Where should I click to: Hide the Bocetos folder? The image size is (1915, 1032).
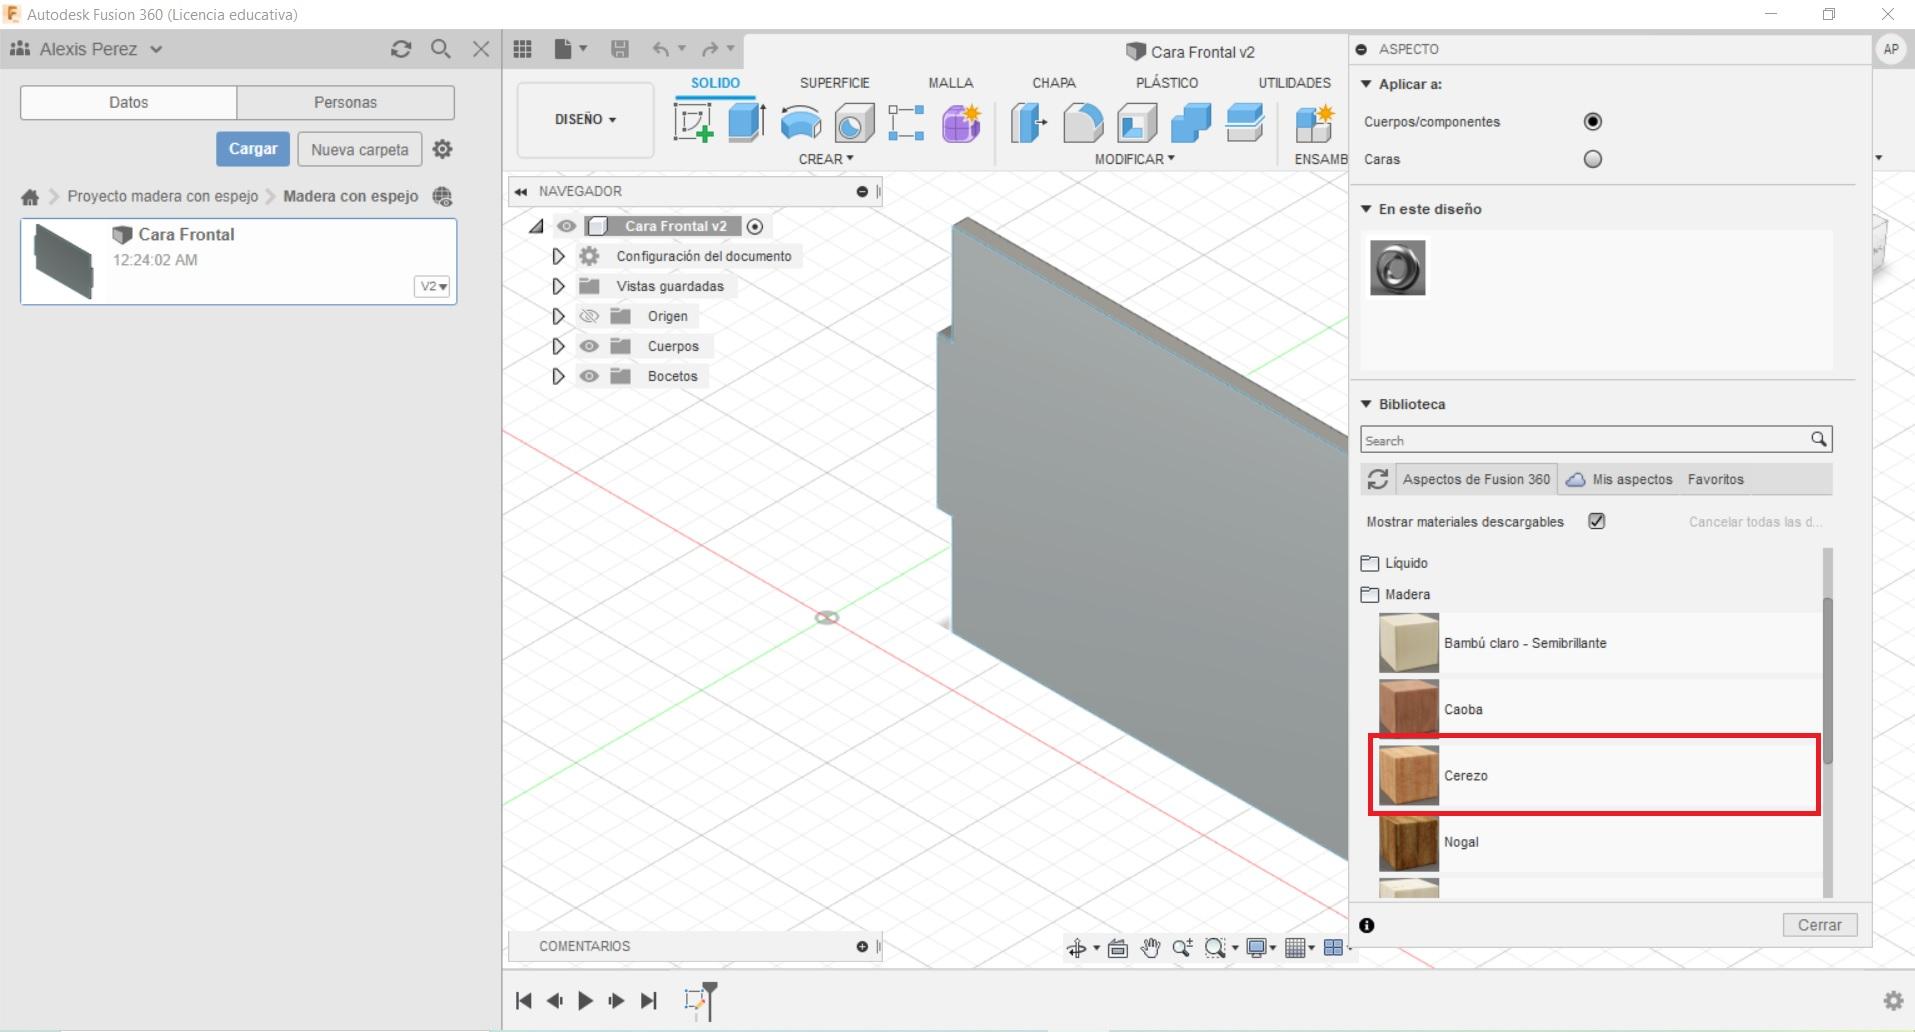click(x=589, y=376)
